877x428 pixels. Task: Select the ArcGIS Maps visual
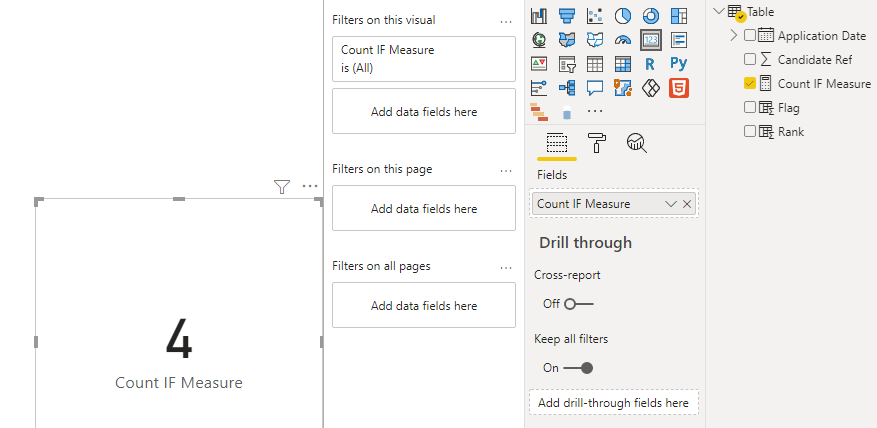623,88
